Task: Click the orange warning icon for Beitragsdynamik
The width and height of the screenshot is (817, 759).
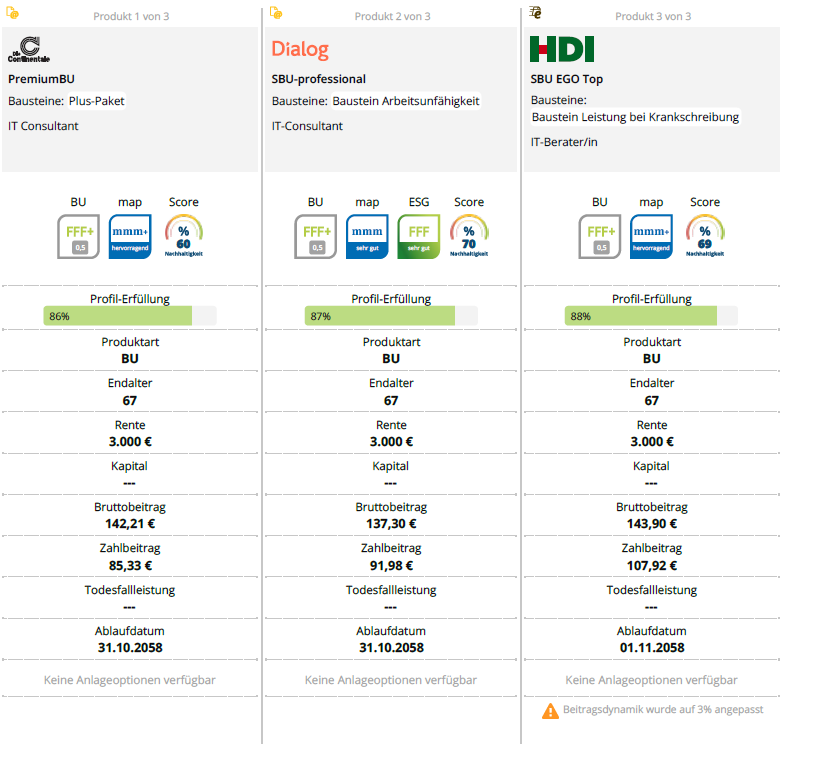Action: (550, 711)
